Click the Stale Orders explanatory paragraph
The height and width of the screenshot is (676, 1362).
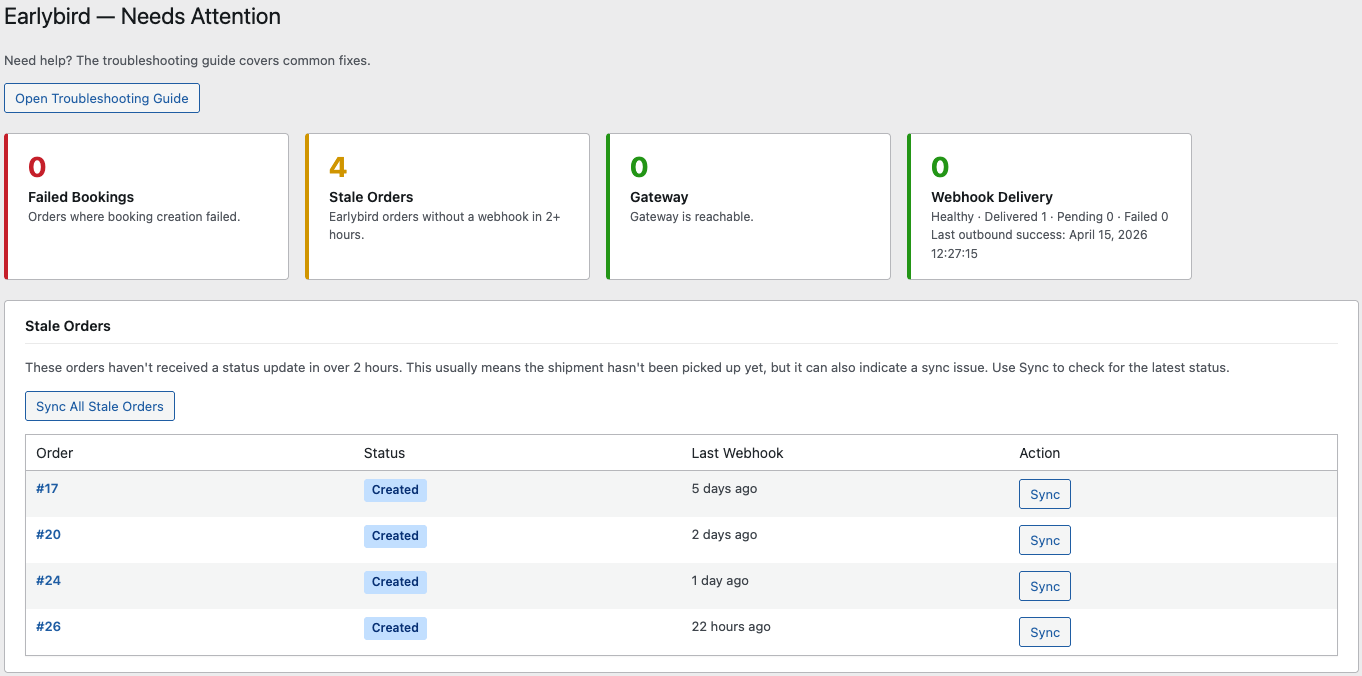pyautogui.click(x=627, y=367)
